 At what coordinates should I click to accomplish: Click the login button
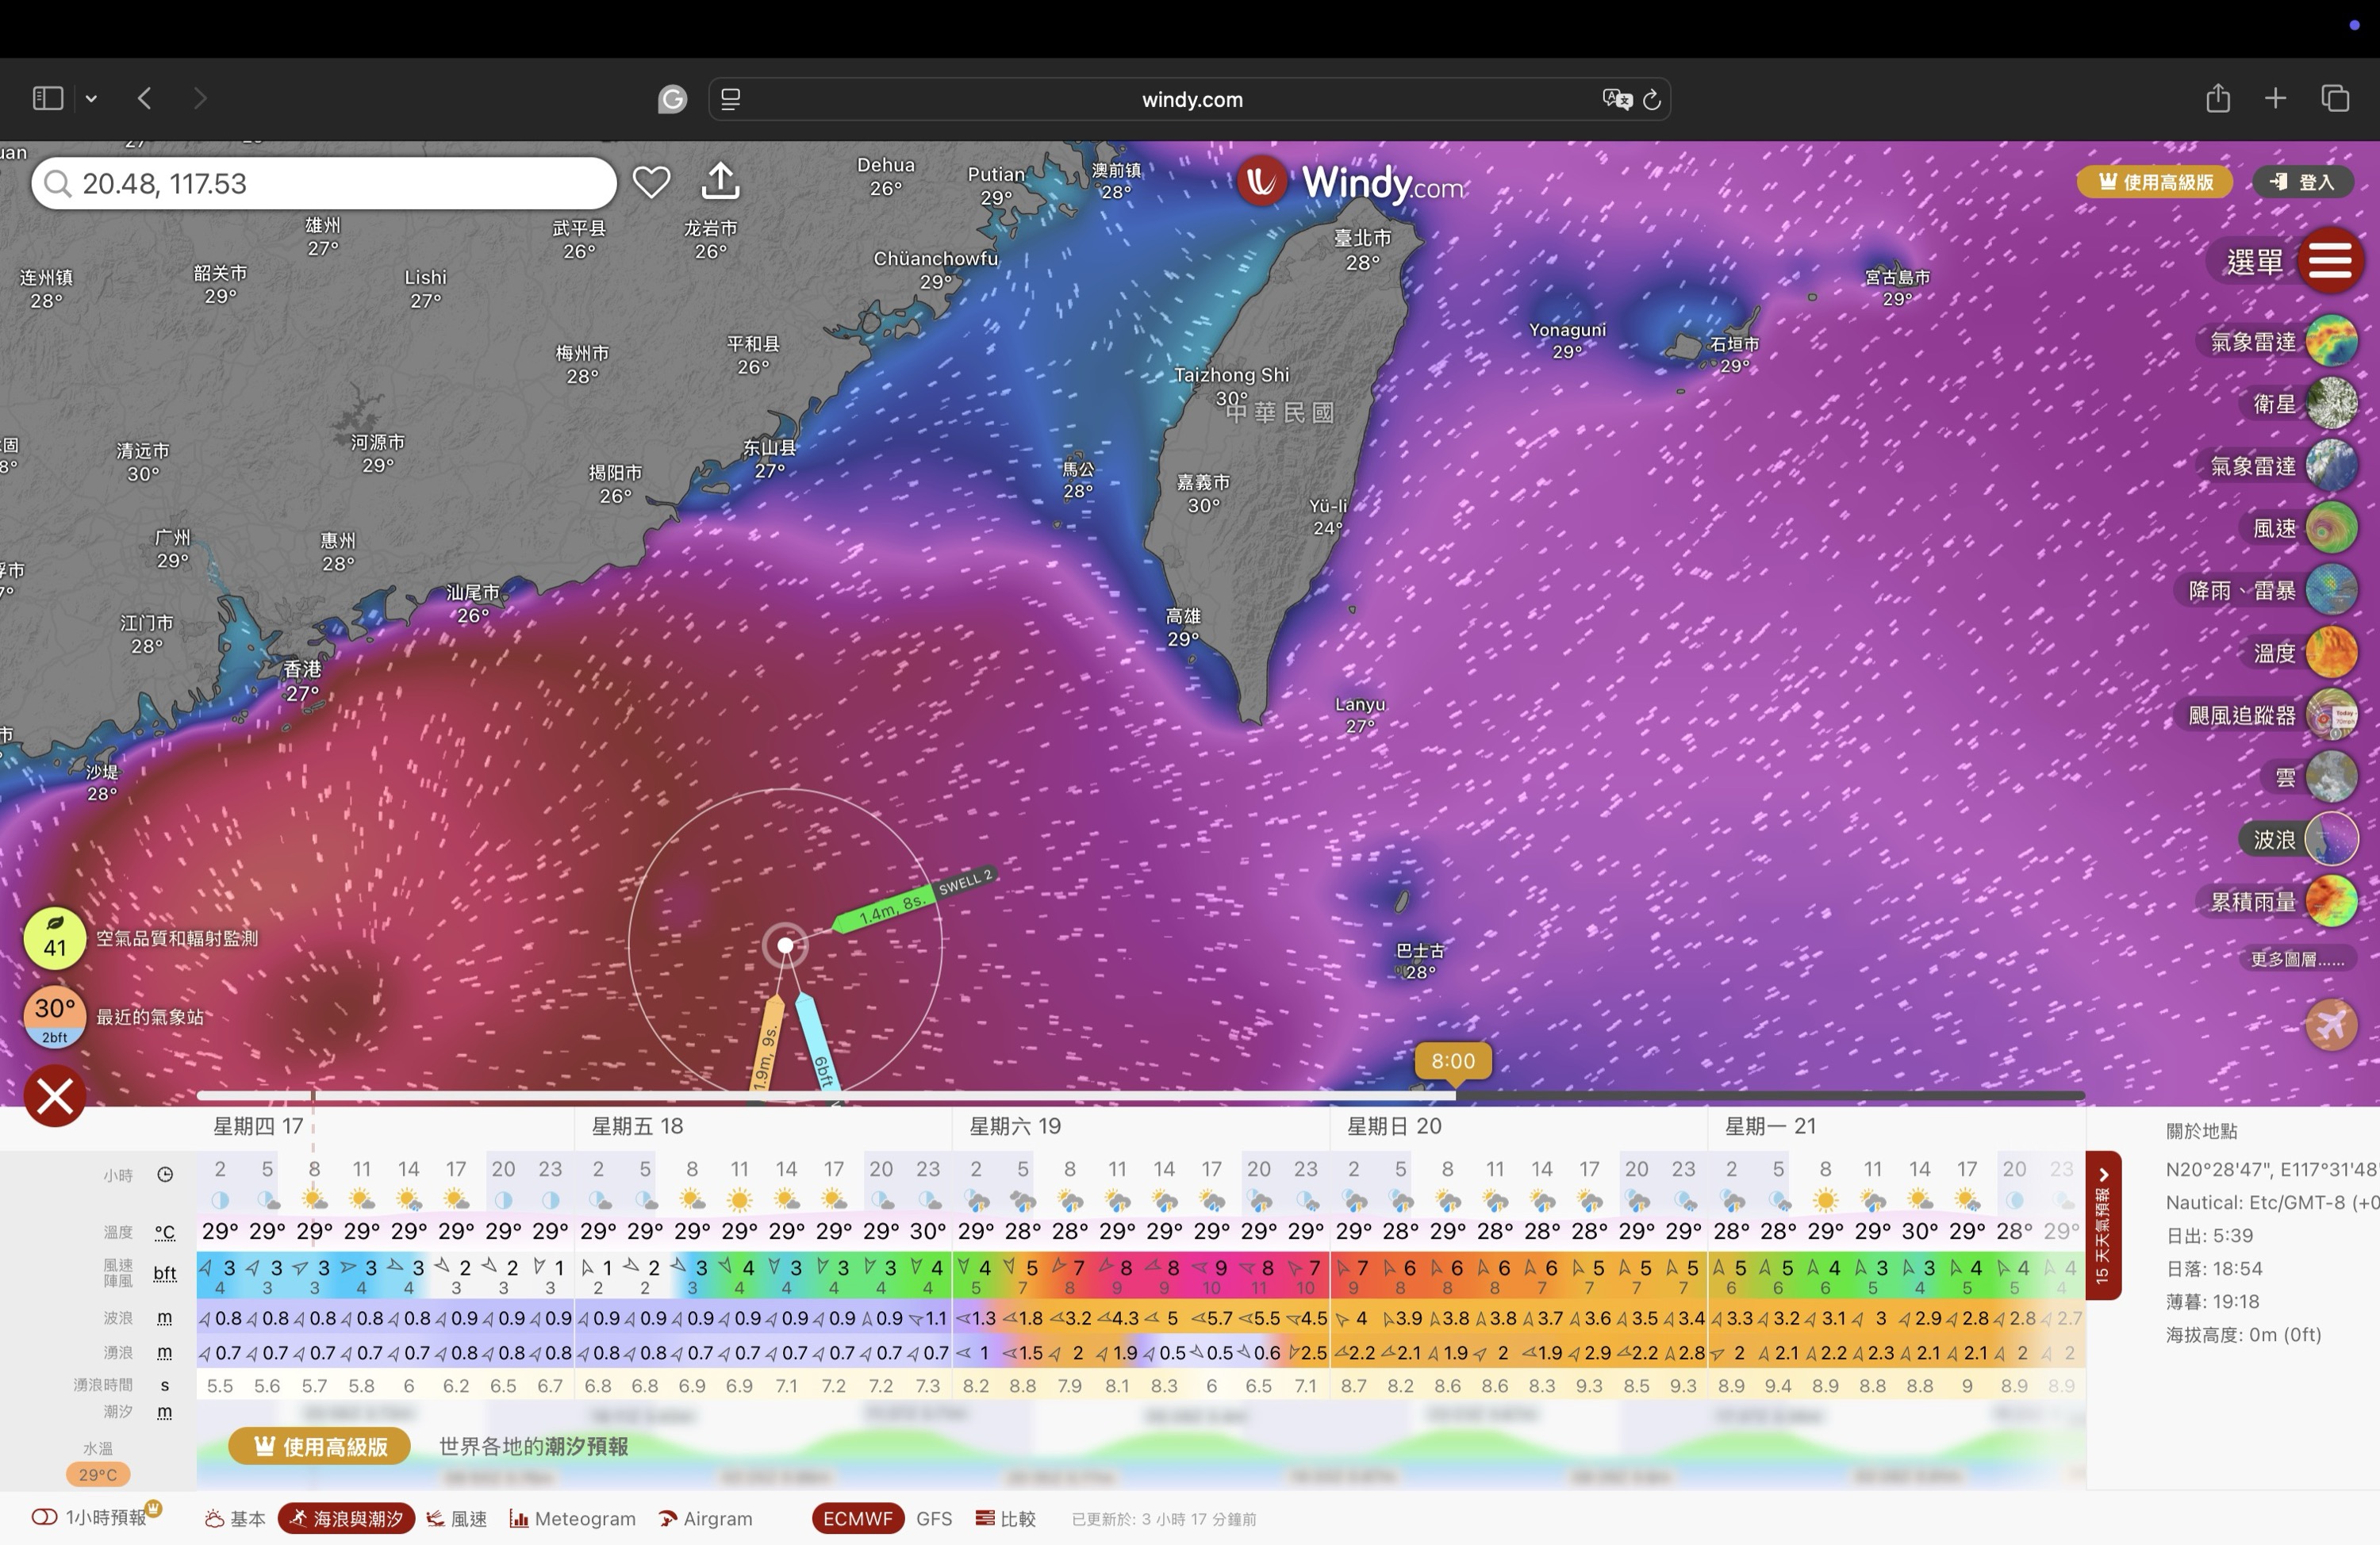(2302, 182)
